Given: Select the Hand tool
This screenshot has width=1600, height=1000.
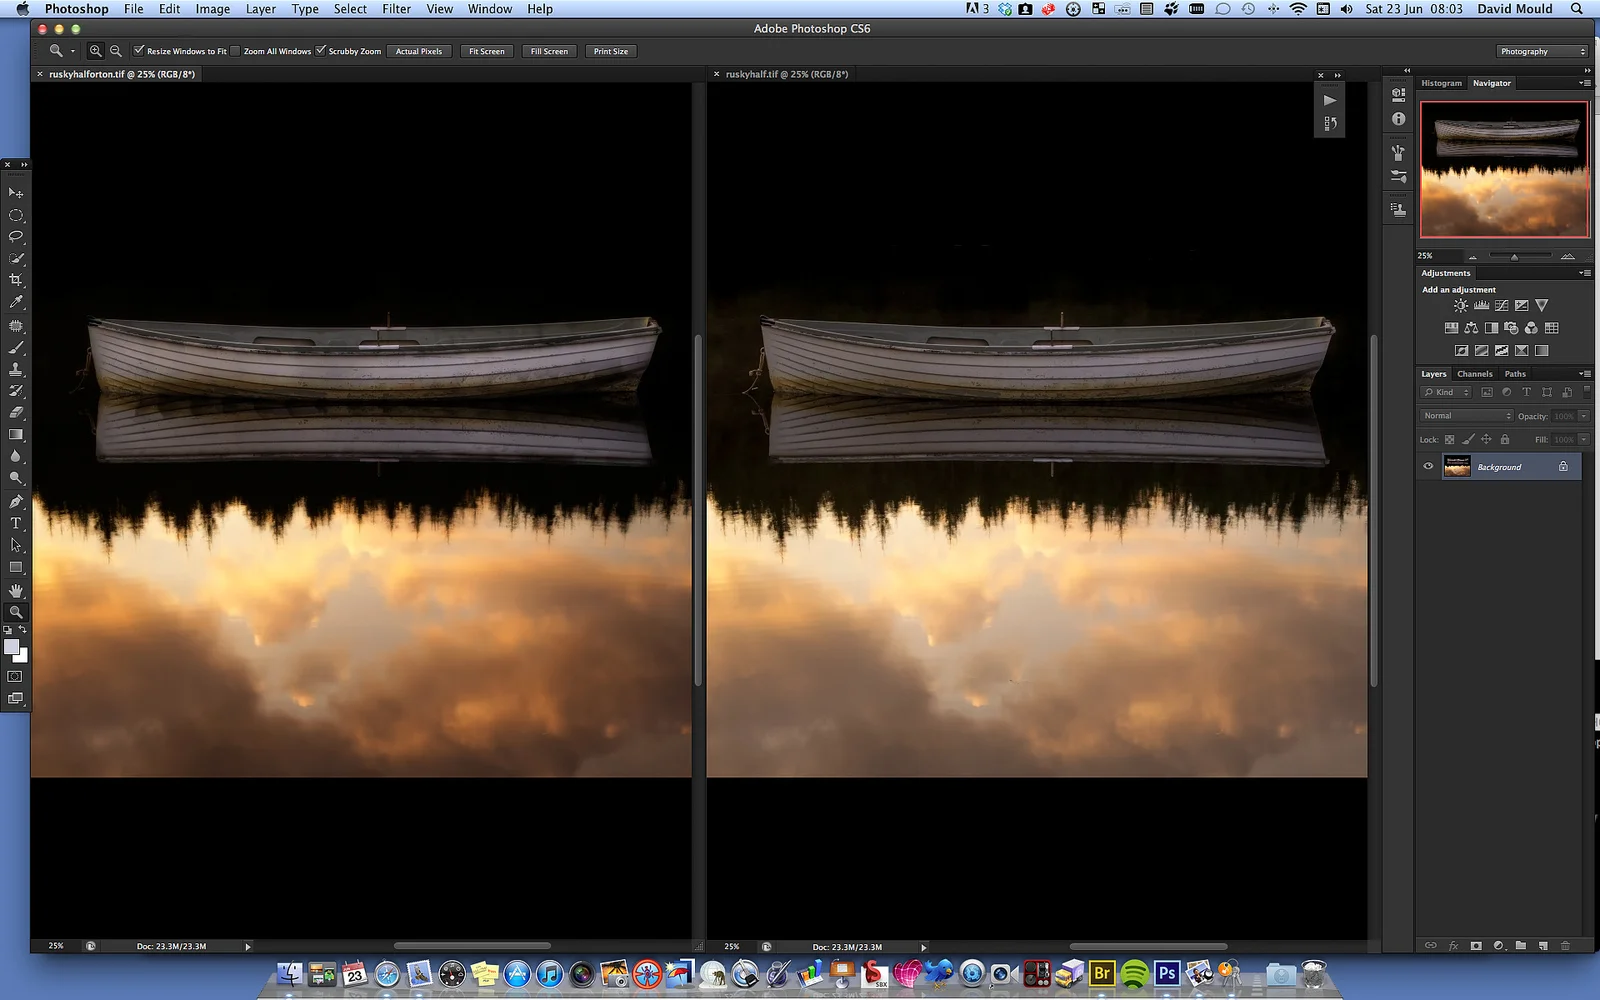Looking at the screenshot, I should coord(16,591).
